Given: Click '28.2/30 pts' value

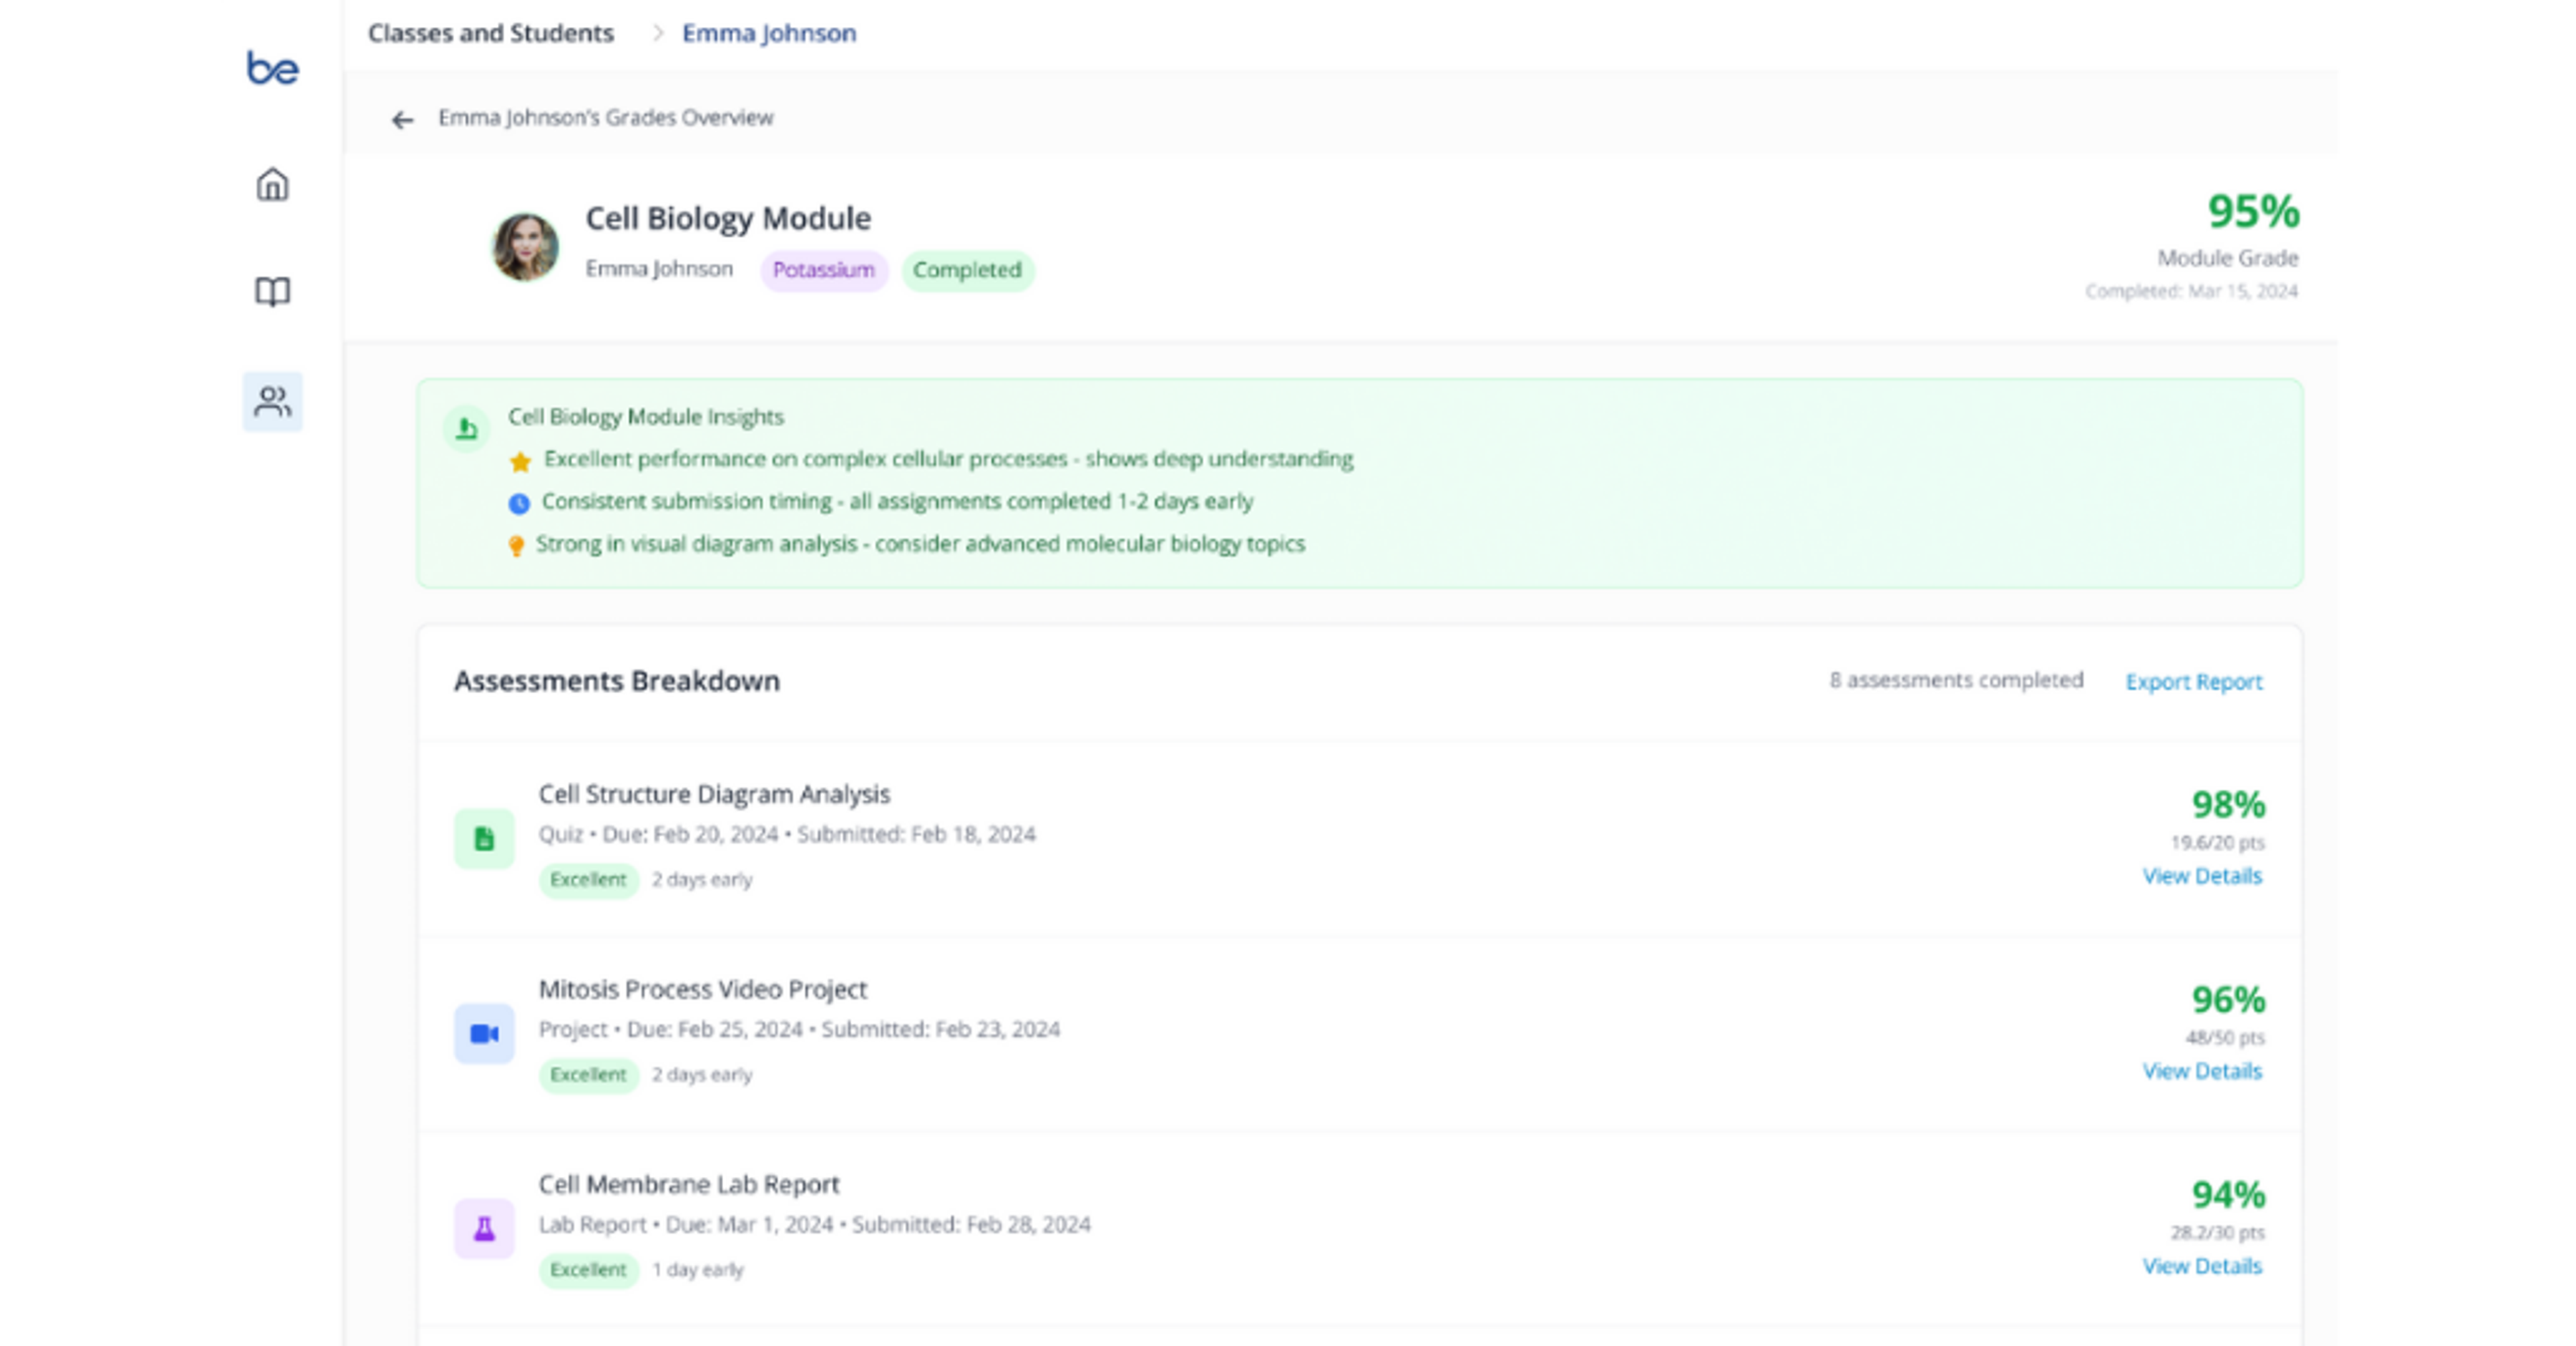Looking at the screenshot, I should pos(2217,1233).
